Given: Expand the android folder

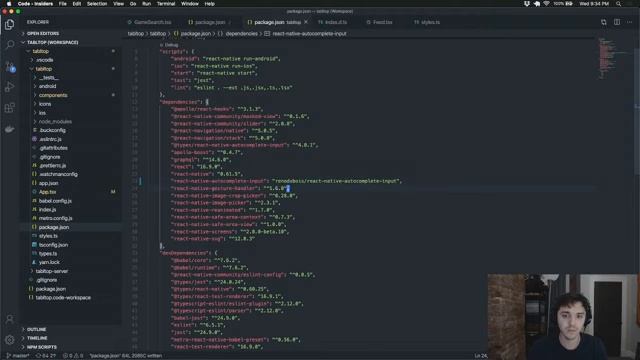Looking at the screenshot, I should 47,87.
